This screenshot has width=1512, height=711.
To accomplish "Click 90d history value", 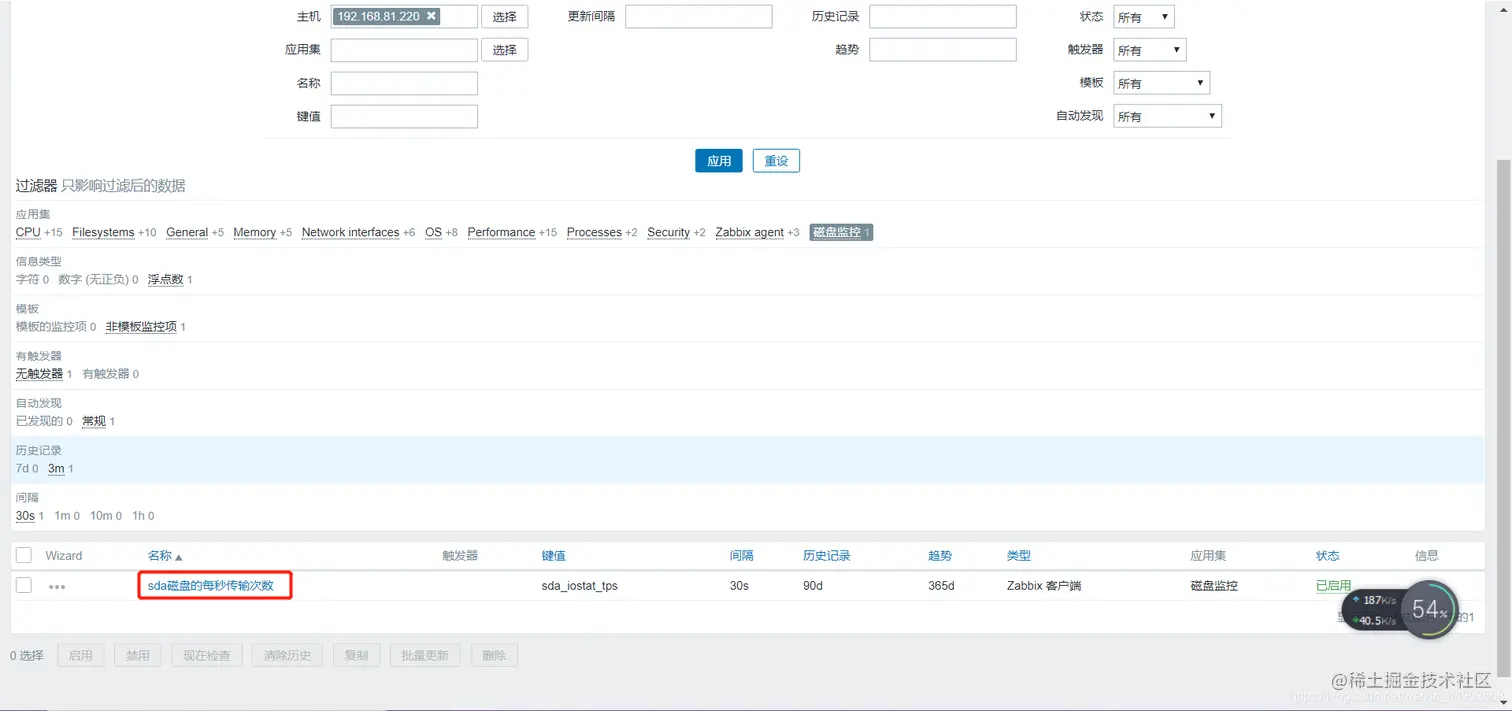I will [813, 586].
